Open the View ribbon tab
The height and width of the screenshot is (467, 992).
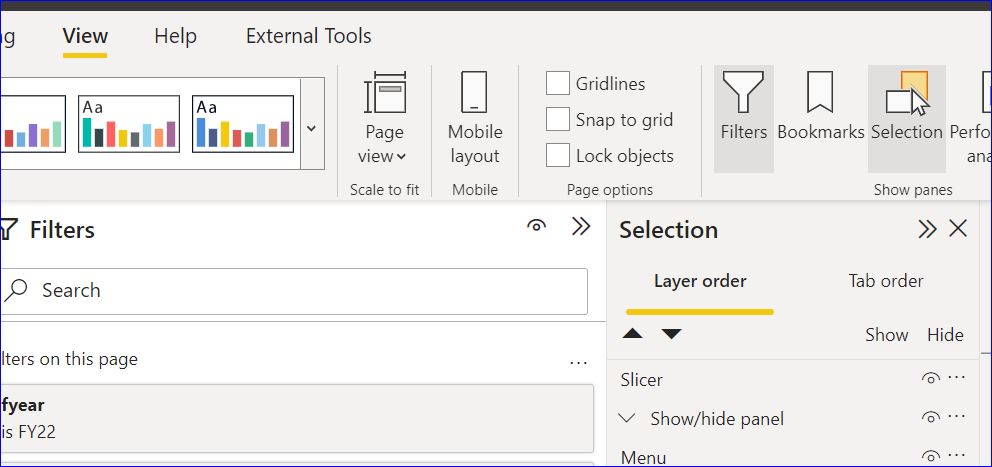(85, 36)
